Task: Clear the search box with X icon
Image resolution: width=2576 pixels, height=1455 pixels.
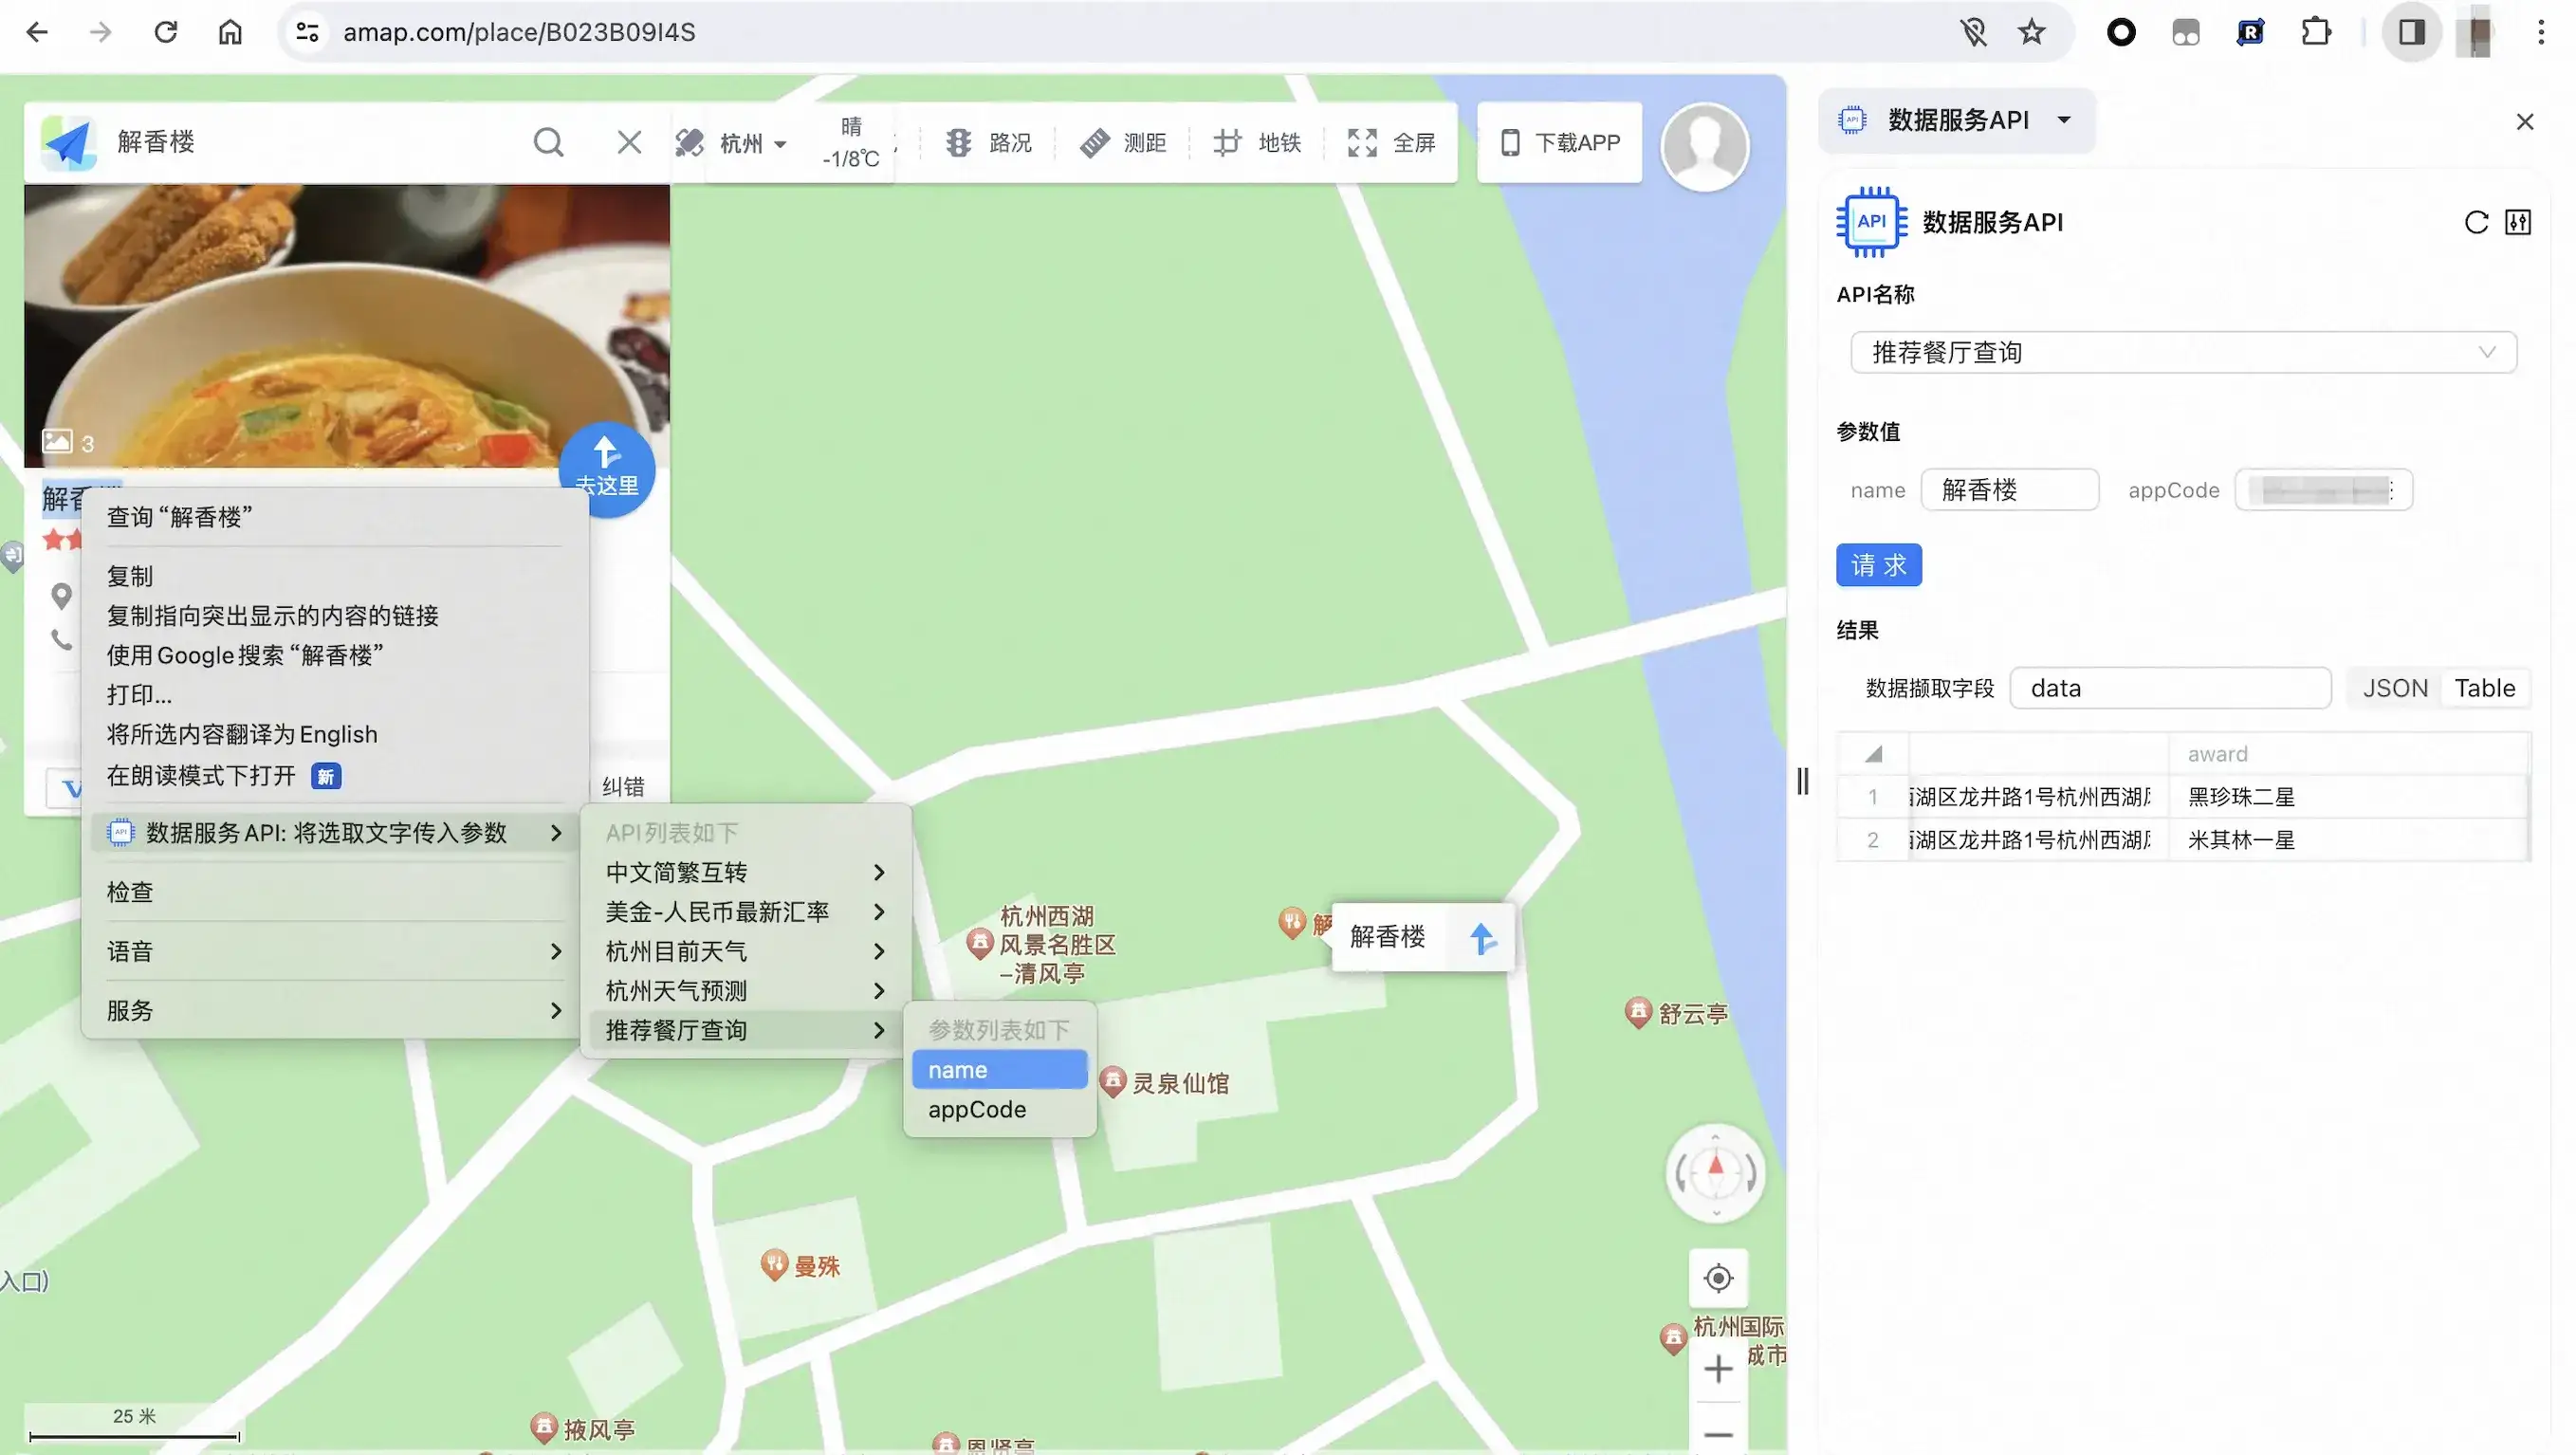Action: click(629, 142)
